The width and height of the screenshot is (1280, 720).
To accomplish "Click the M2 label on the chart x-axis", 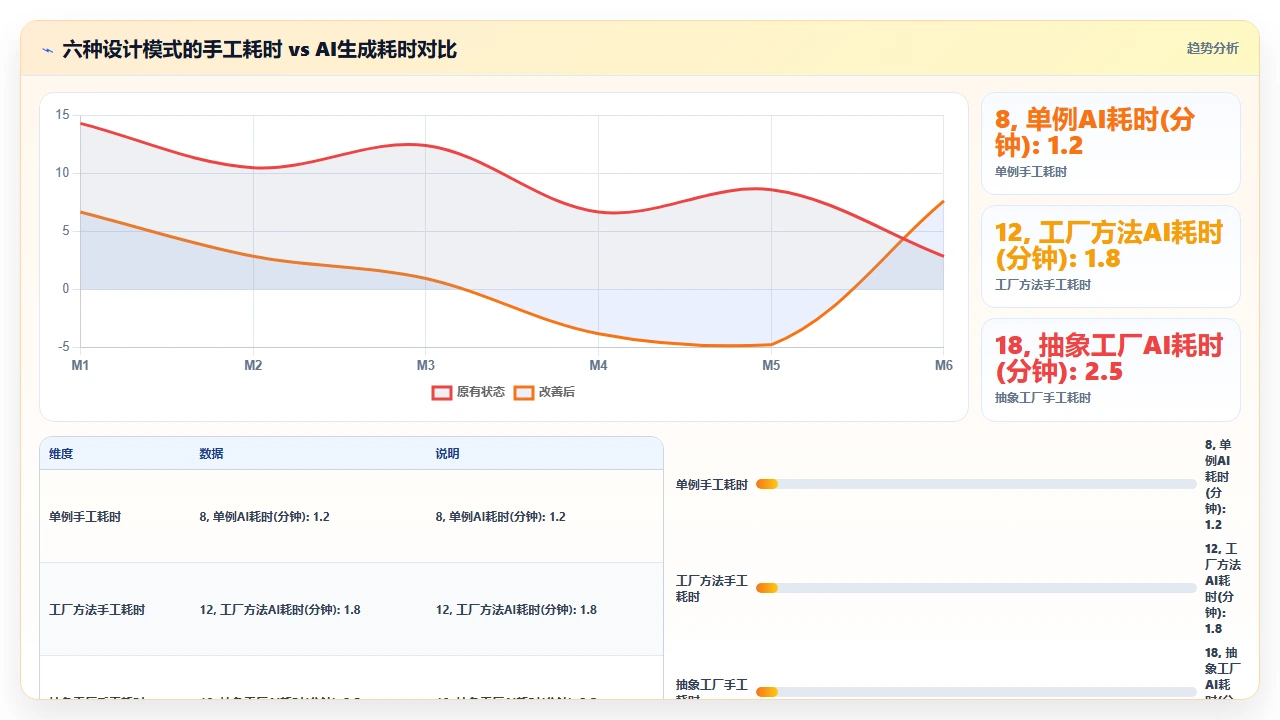I will click(x=253, y=366).
